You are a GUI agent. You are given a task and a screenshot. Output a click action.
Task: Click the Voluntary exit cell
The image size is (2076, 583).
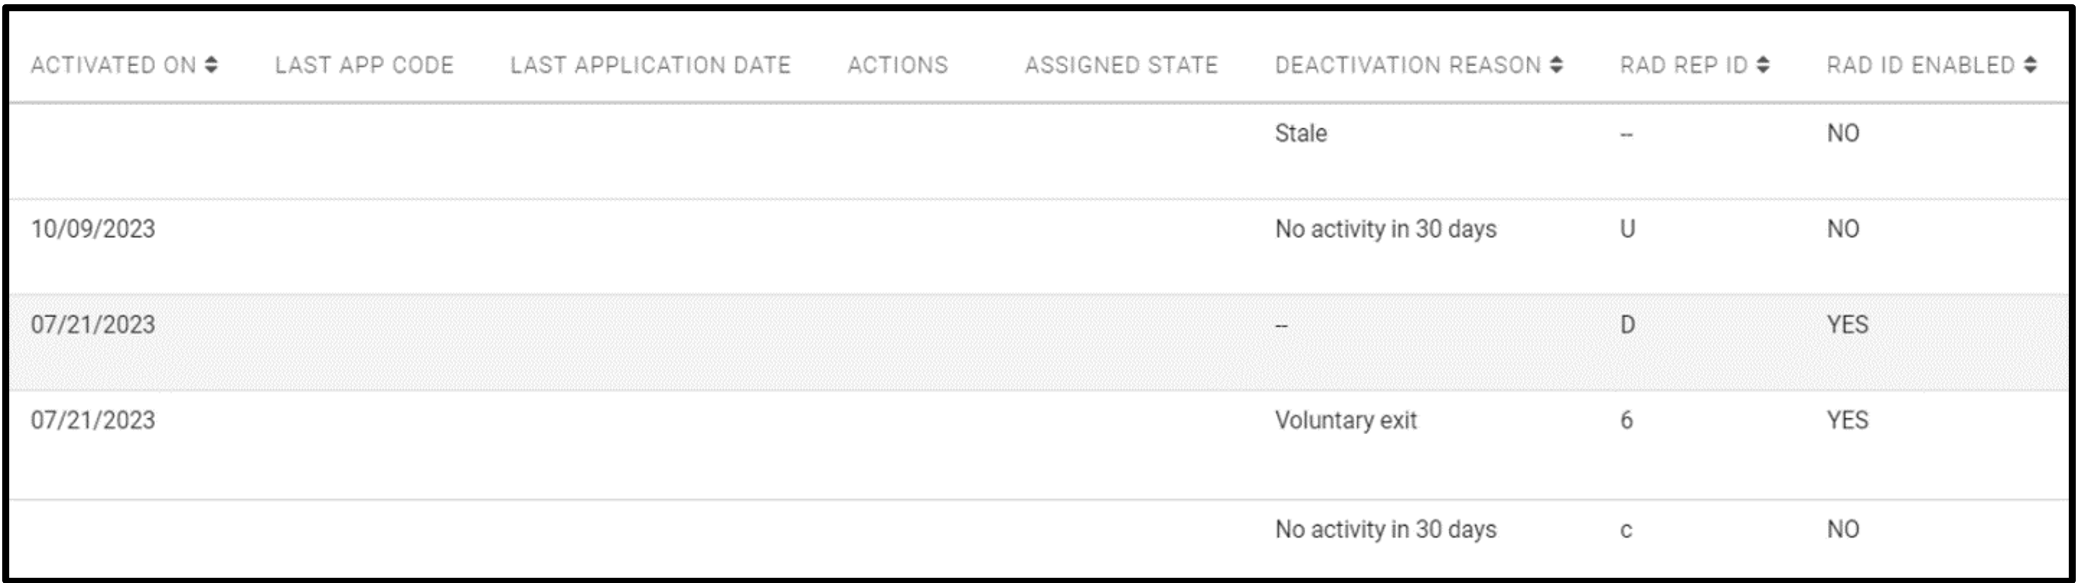coord(1345,421)
